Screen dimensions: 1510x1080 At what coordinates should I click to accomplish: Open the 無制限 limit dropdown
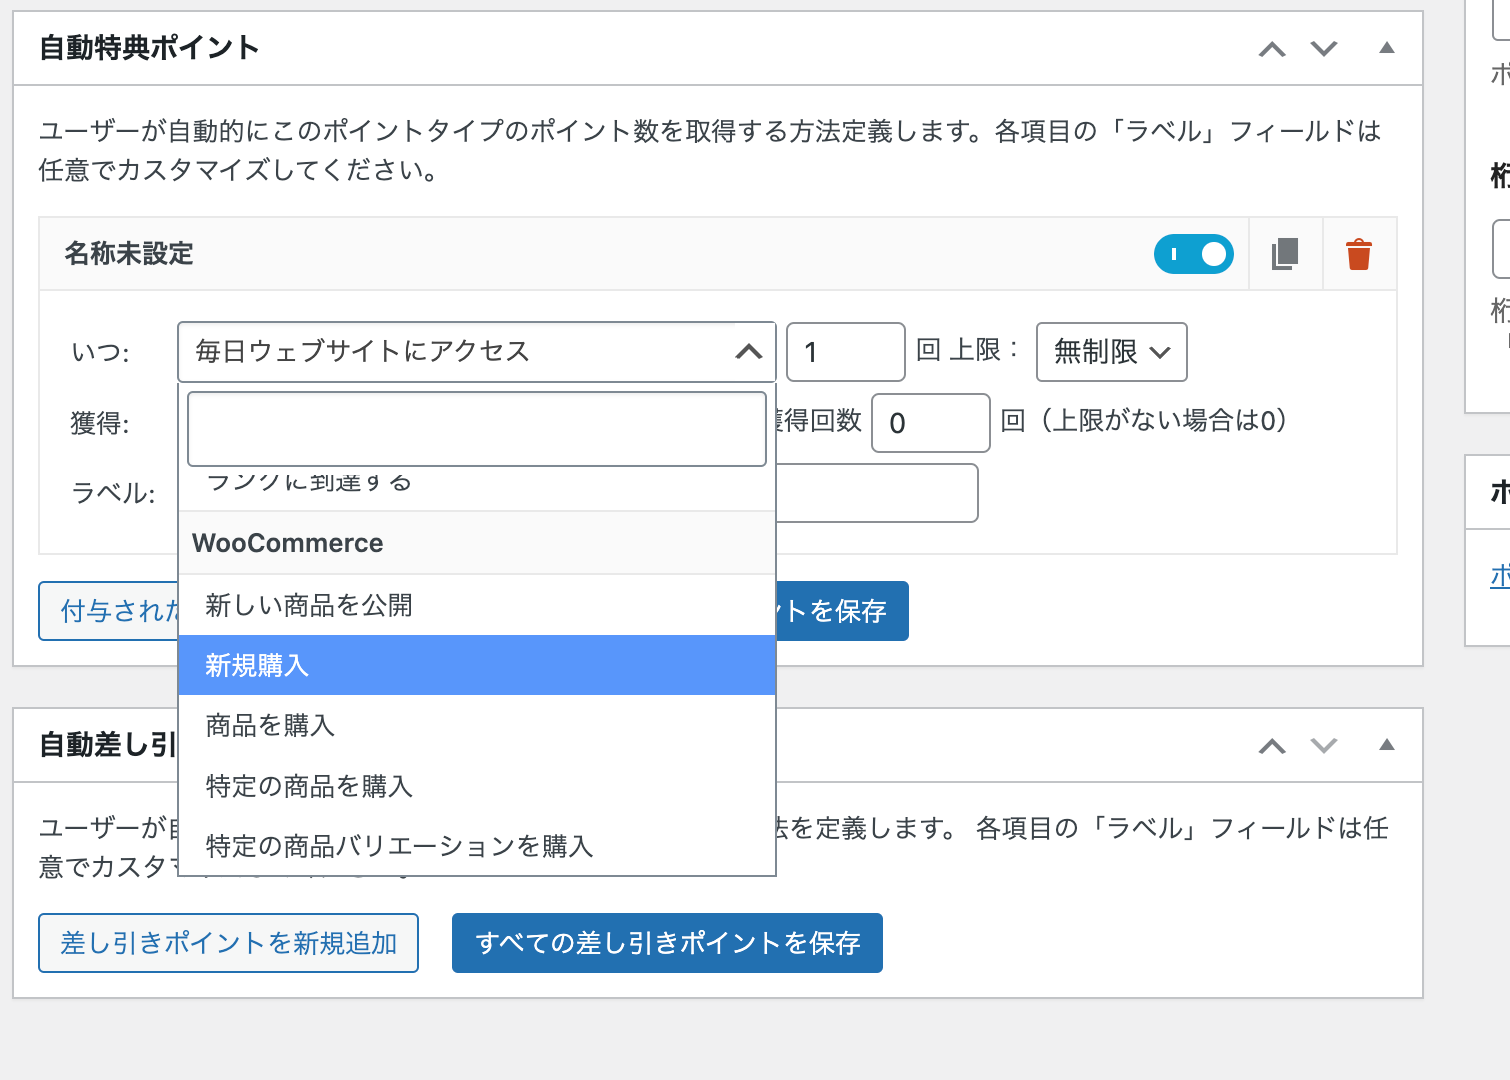point(1112,352)
